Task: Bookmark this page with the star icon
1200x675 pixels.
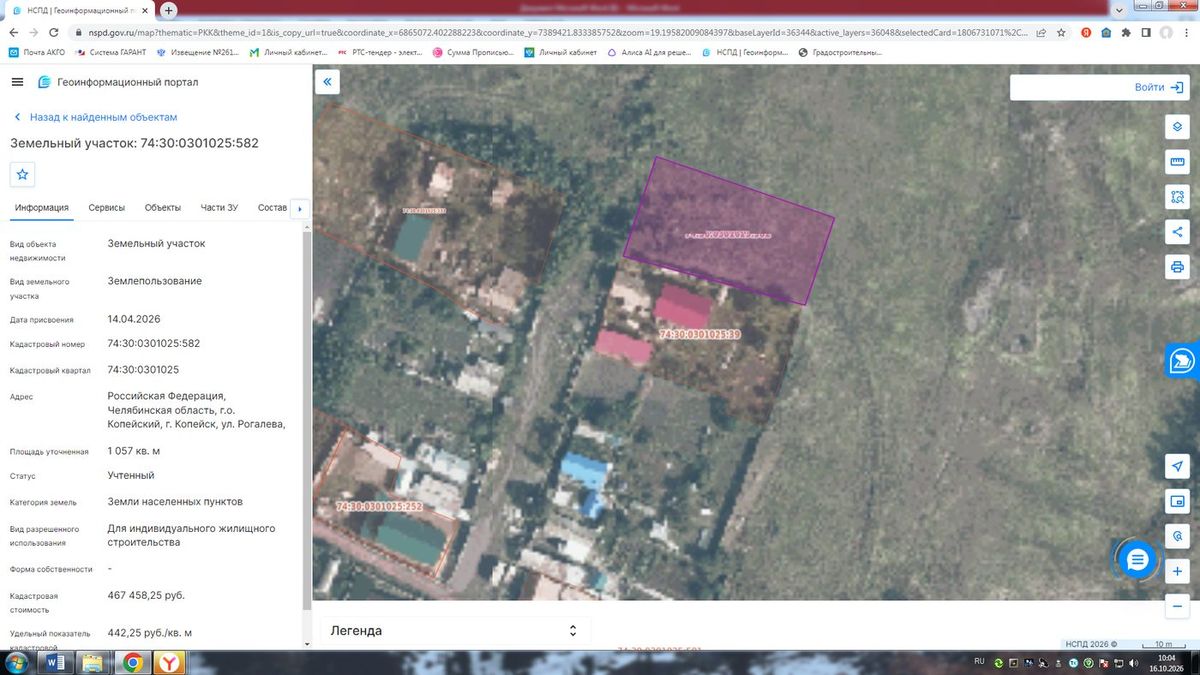Action: pos(1060,32)
